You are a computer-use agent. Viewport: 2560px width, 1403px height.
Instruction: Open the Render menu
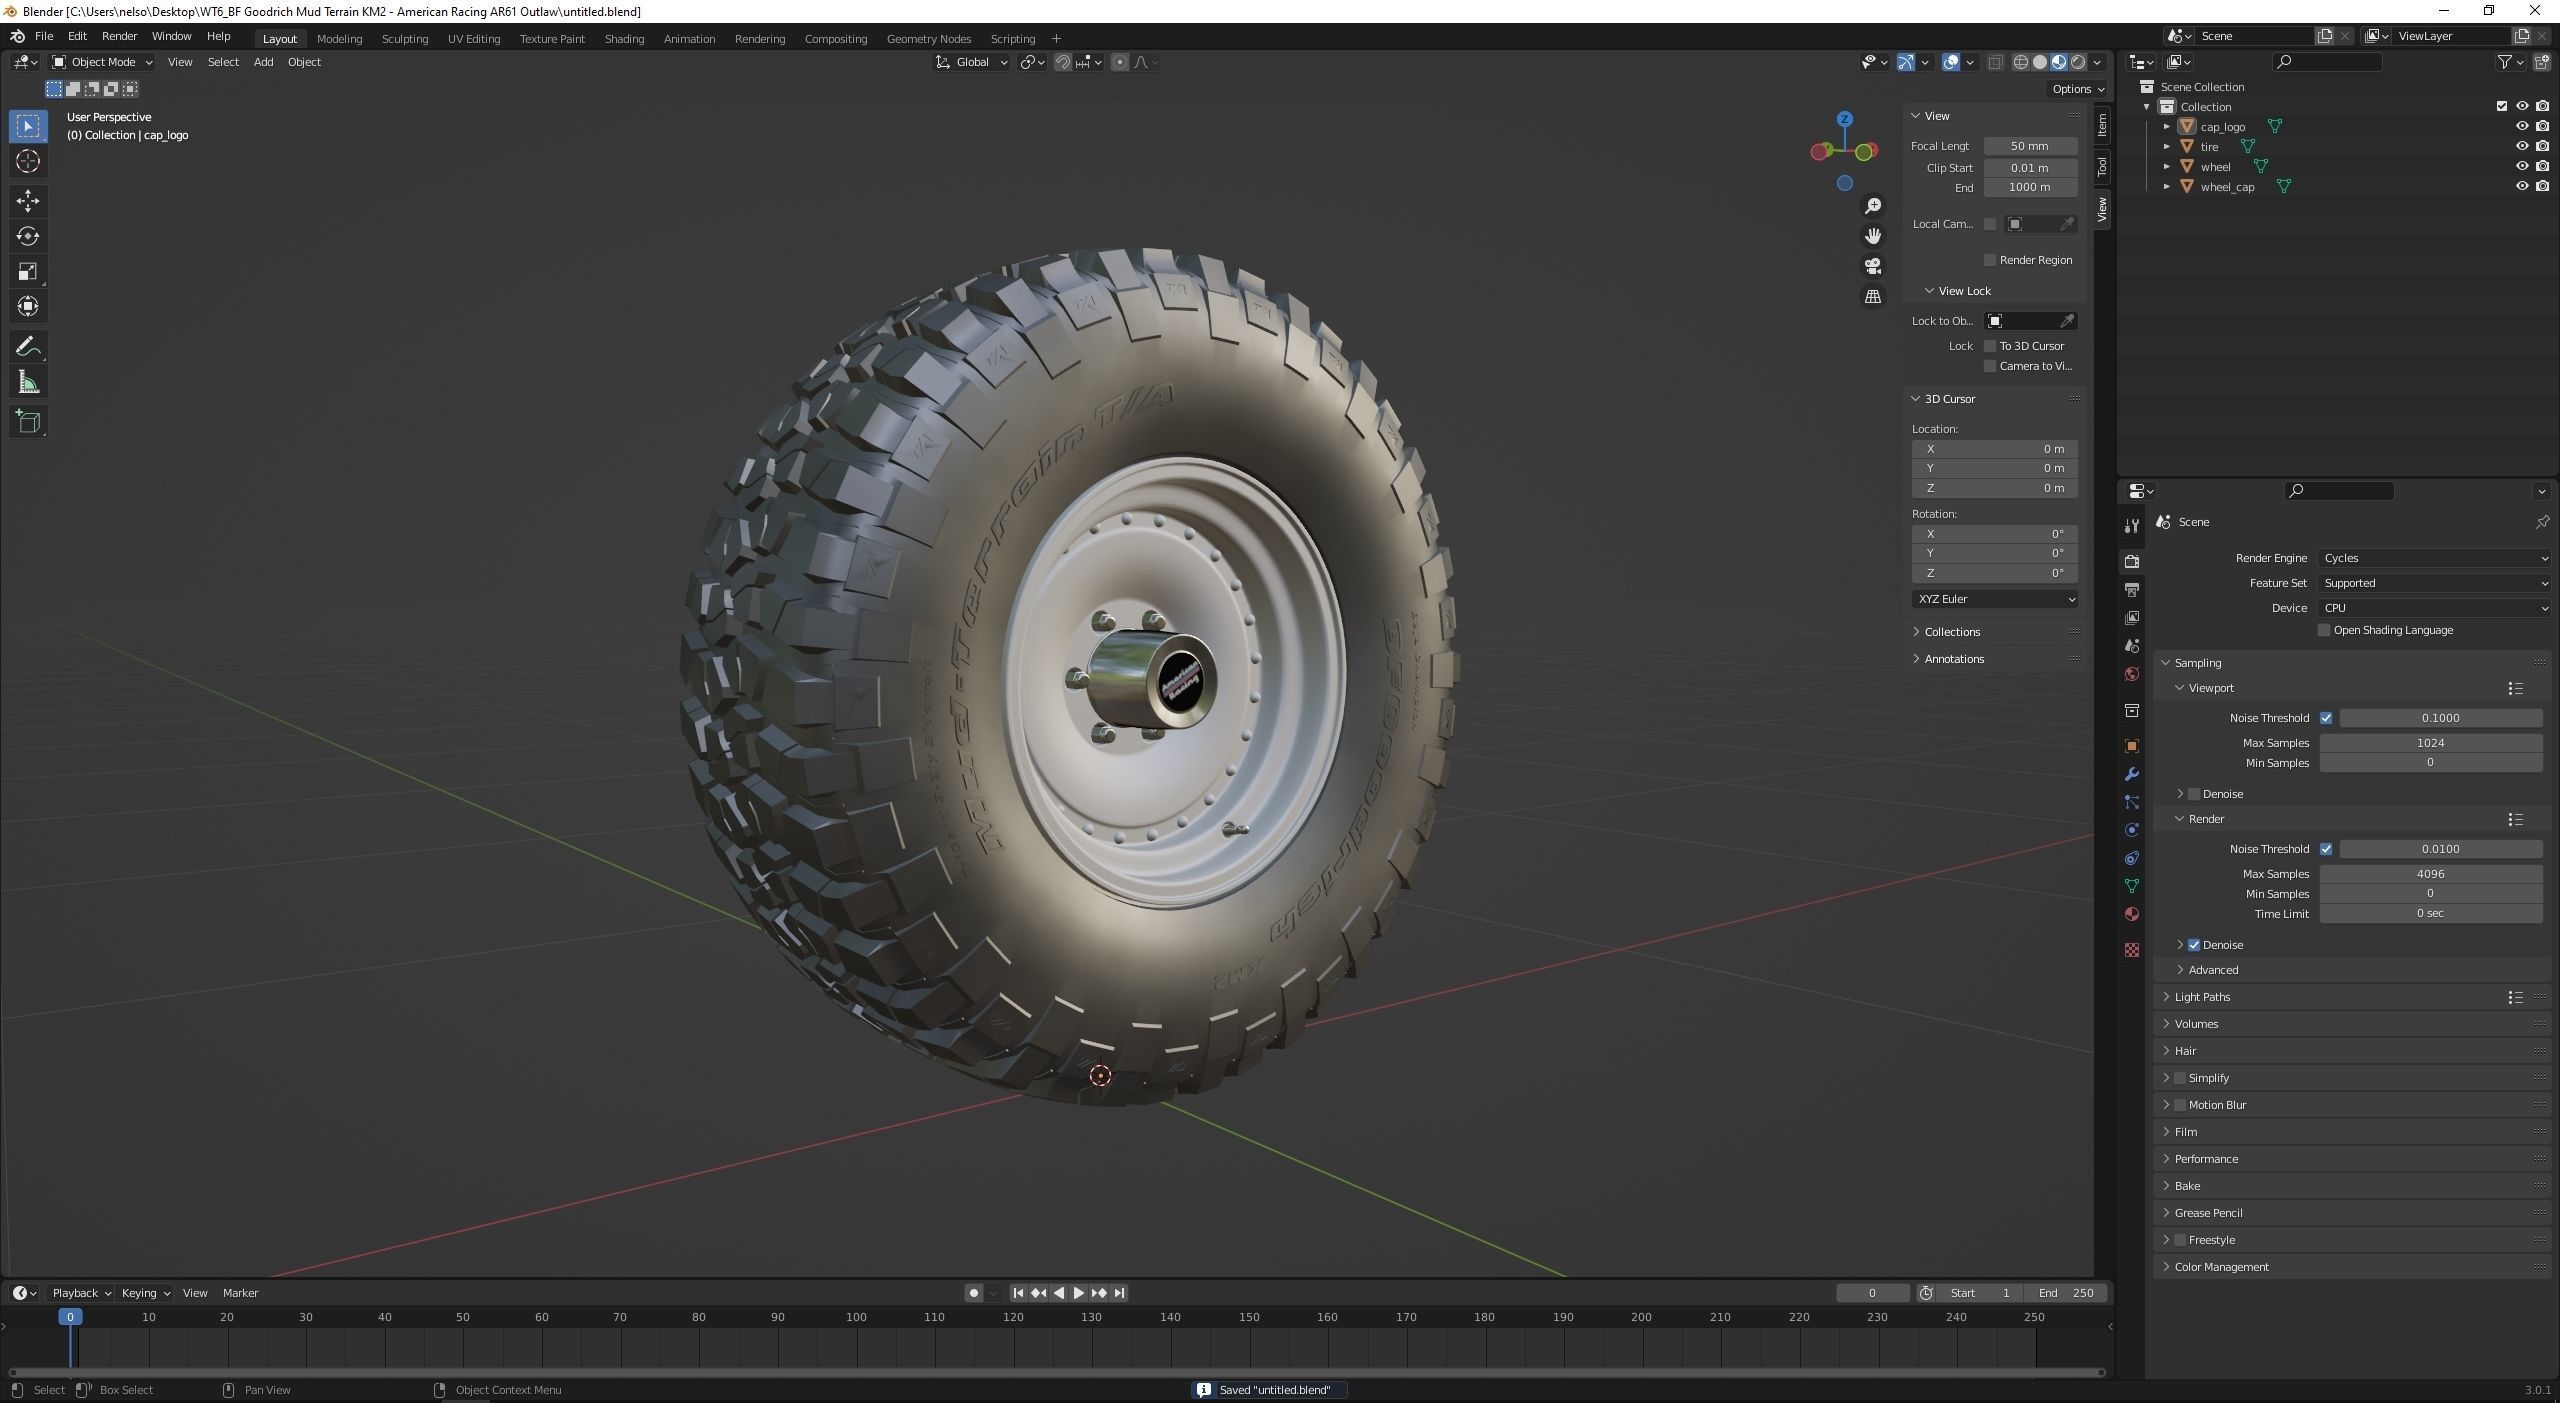click(x=119, y=36)
